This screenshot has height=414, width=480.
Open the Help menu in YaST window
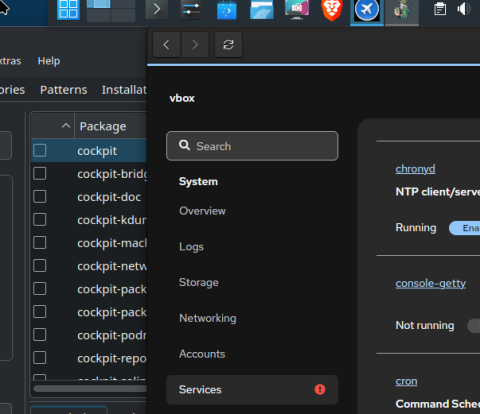49,61
